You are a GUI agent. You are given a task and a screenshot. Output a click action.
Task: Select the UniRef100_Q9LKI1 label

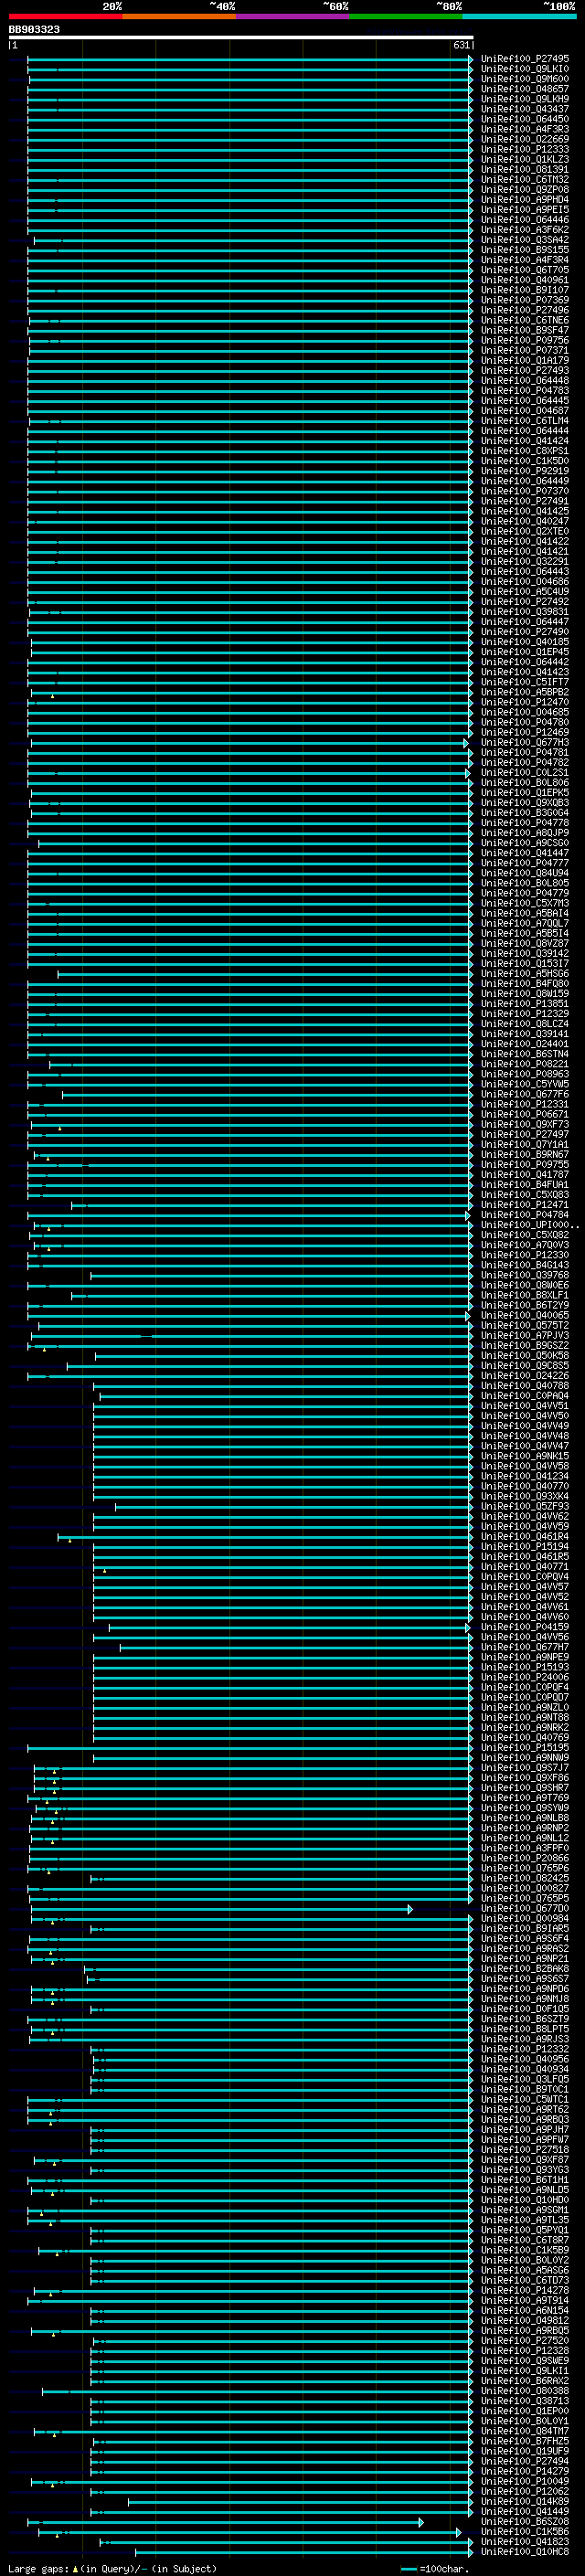point(525,2371)
